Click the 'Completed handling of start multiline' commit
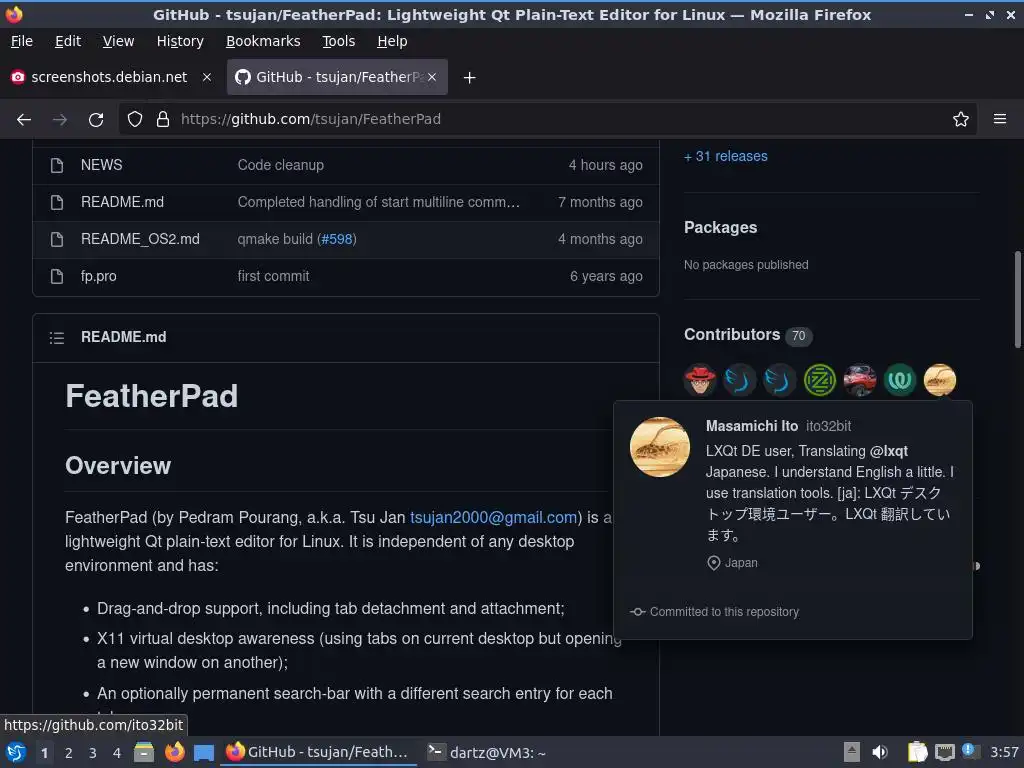The image size is (1024, 768). coord(379,202)
